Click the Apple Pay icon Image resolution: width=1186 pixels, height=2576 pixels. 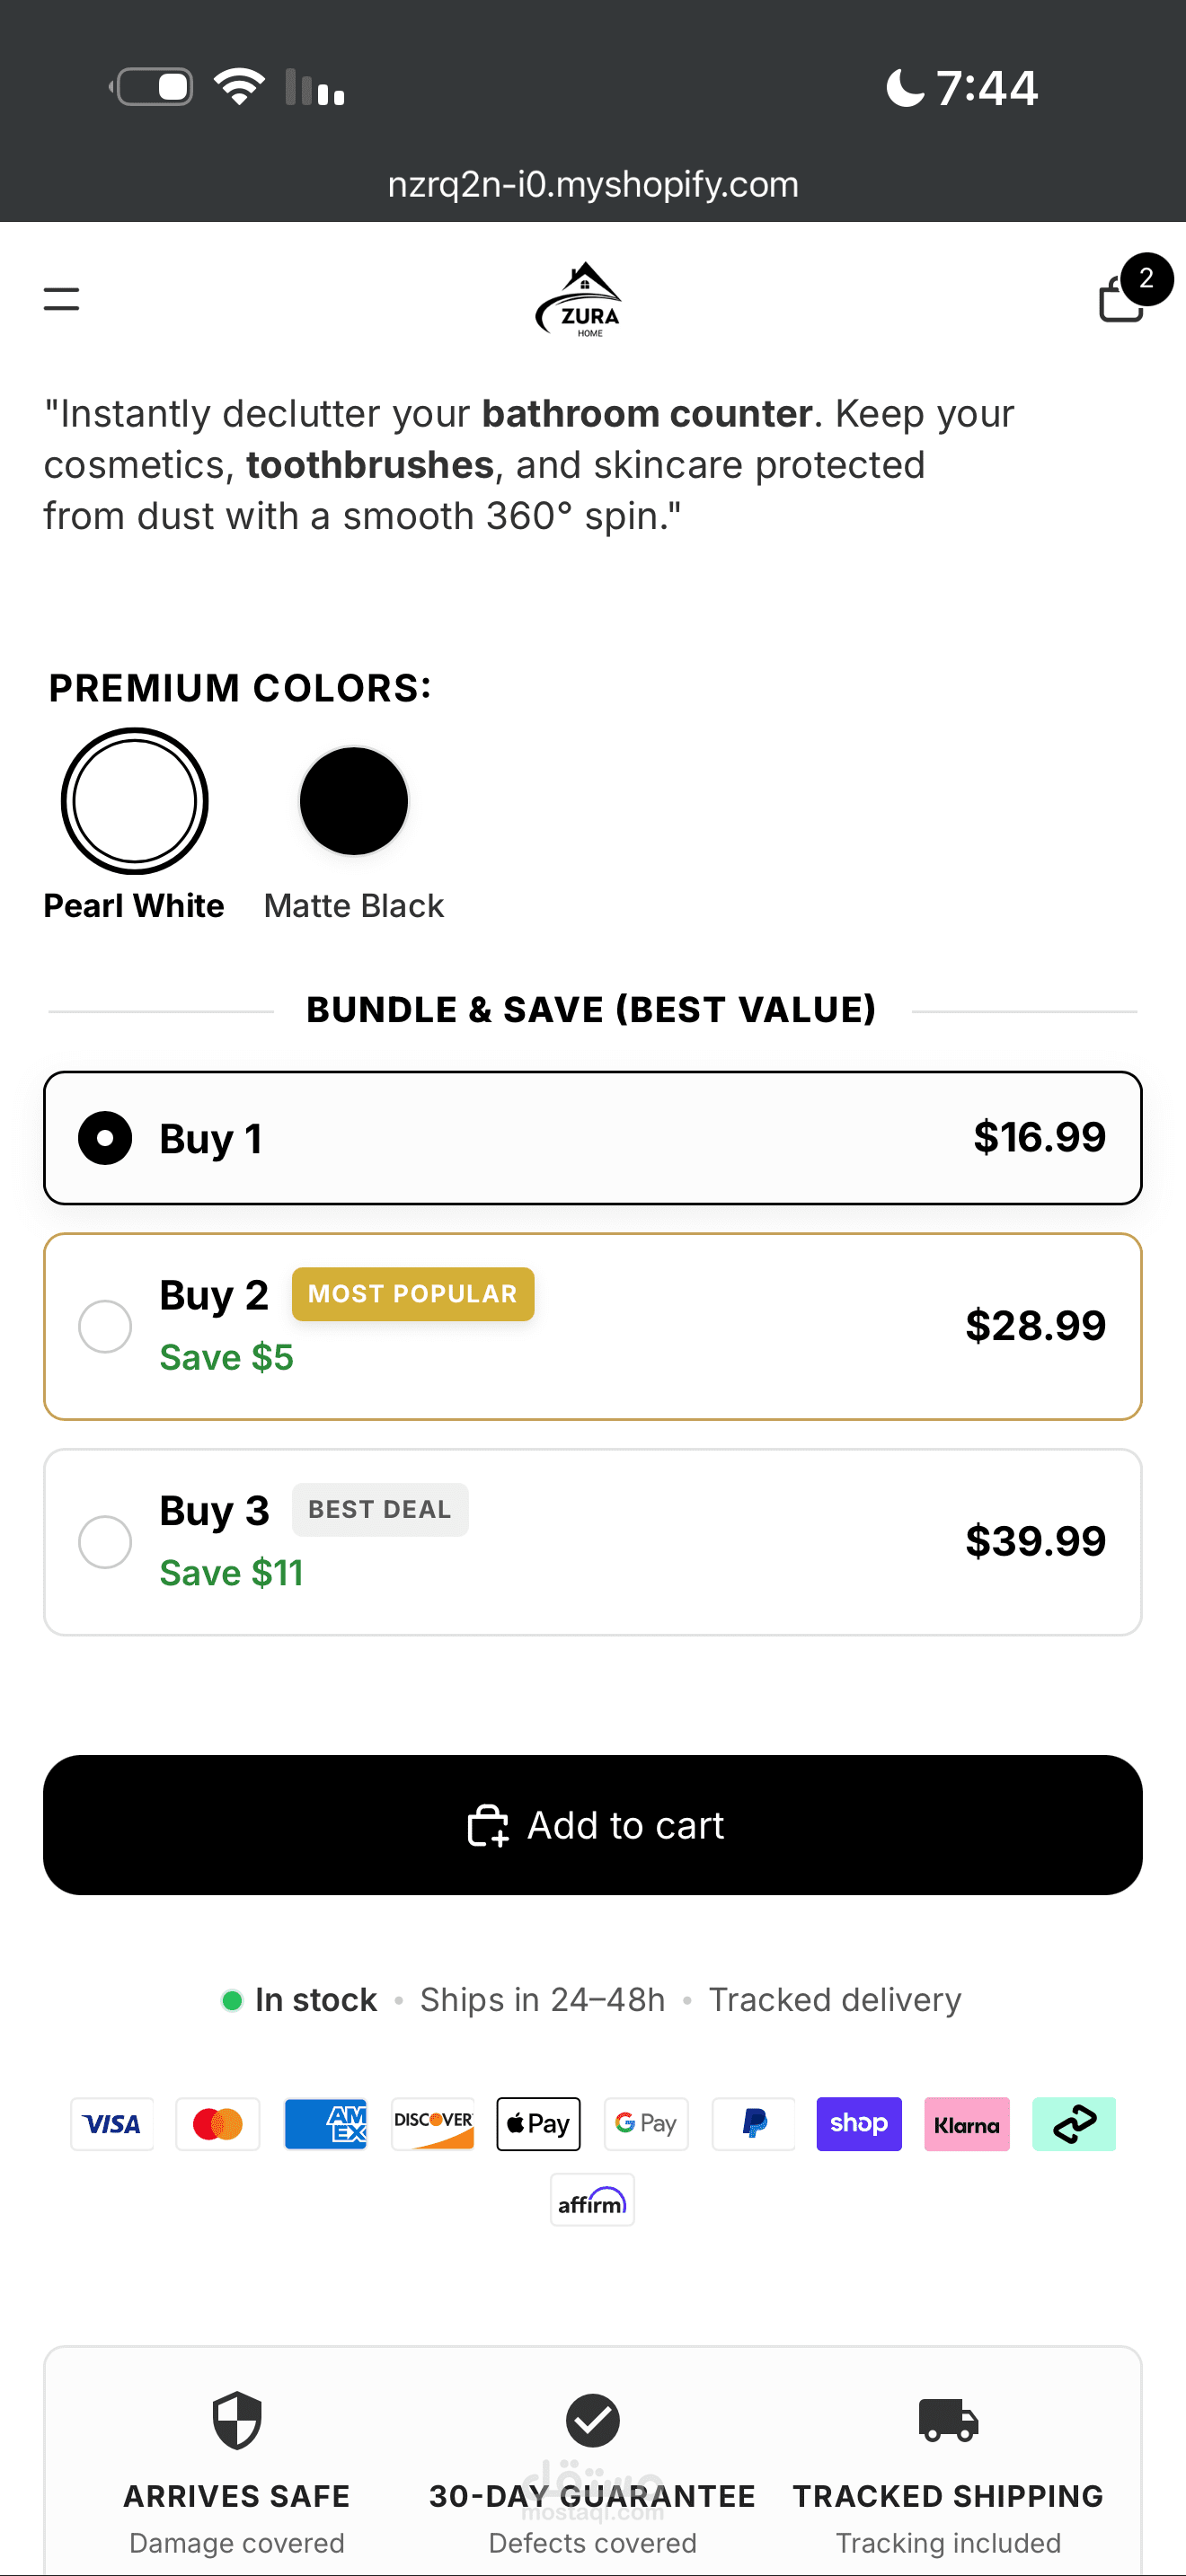538,2123
